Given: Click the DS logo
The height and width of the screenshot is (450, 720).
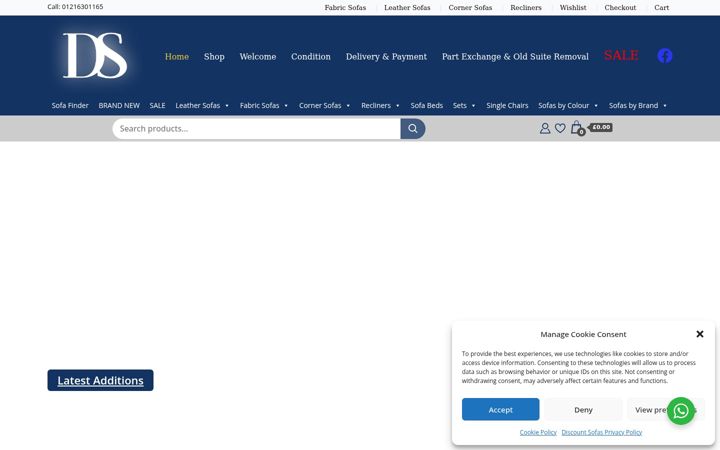Looking at the screenshot, I should (95, 55).
